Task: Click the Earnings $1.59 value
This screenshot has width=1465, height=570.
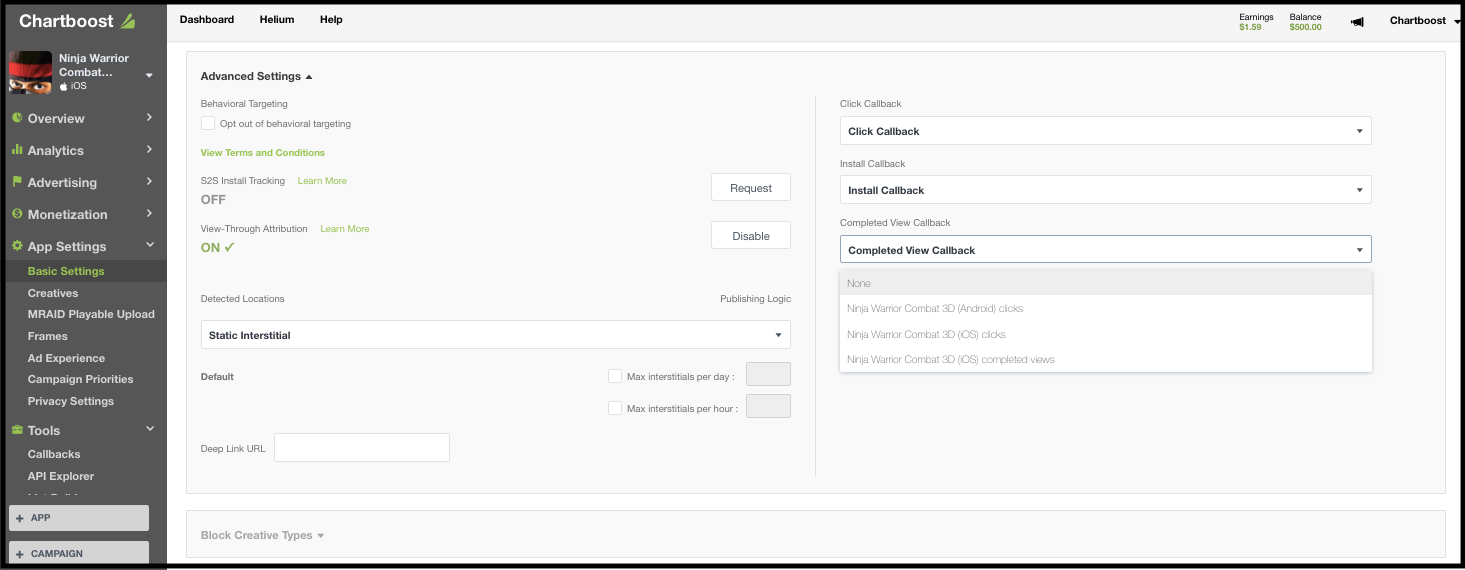Action: coord(1250,27)
